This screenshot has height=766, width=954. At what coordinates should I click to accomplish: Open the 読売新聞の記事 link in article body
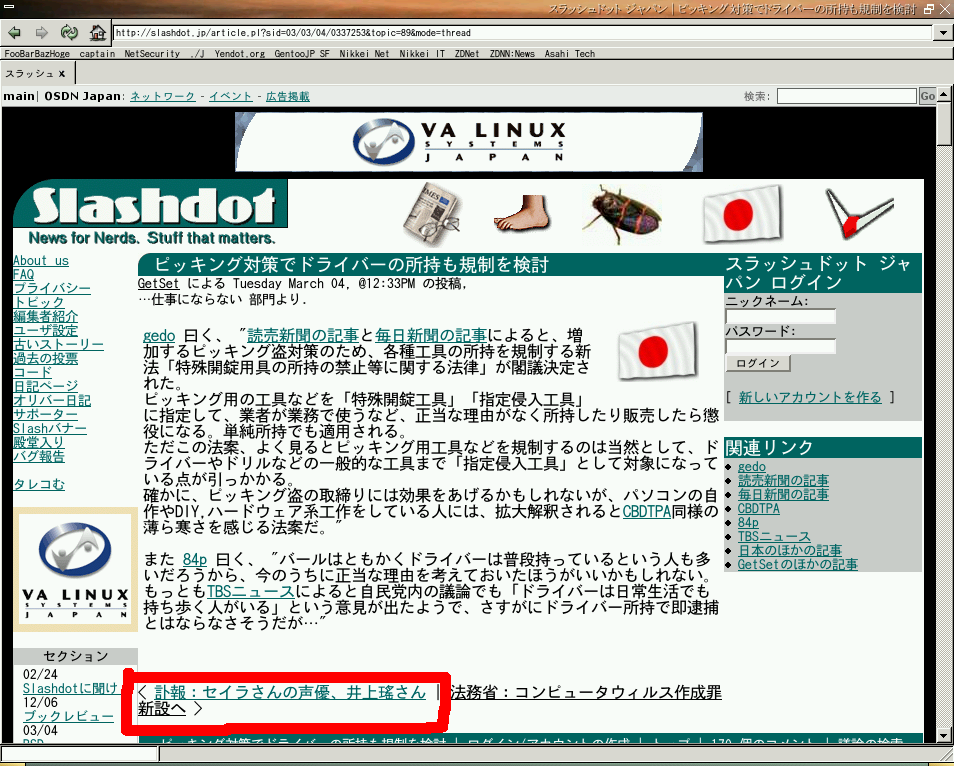coord(303,335)
